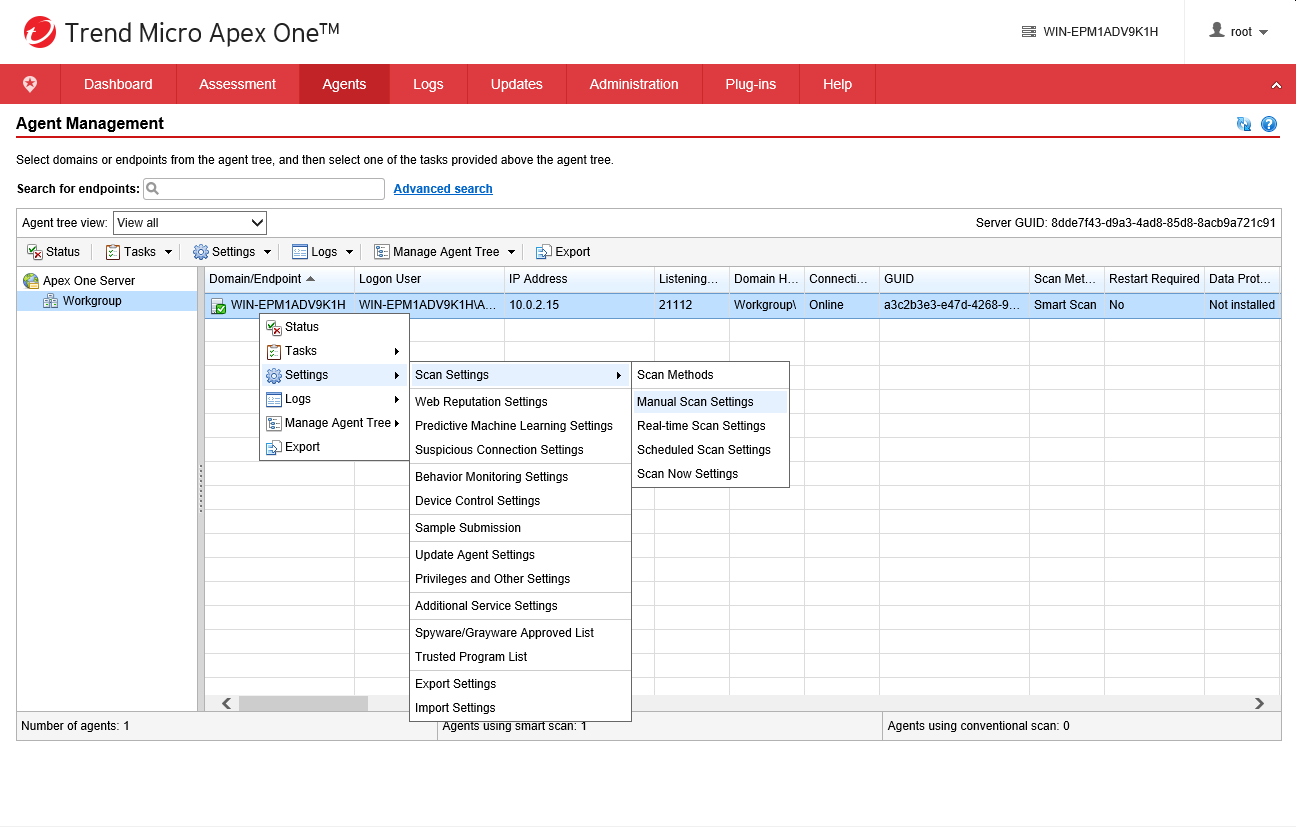Expand the Tasks submenu in context menu
The width and height of the screenshot is (1296, 827).
tap(397, 351)
